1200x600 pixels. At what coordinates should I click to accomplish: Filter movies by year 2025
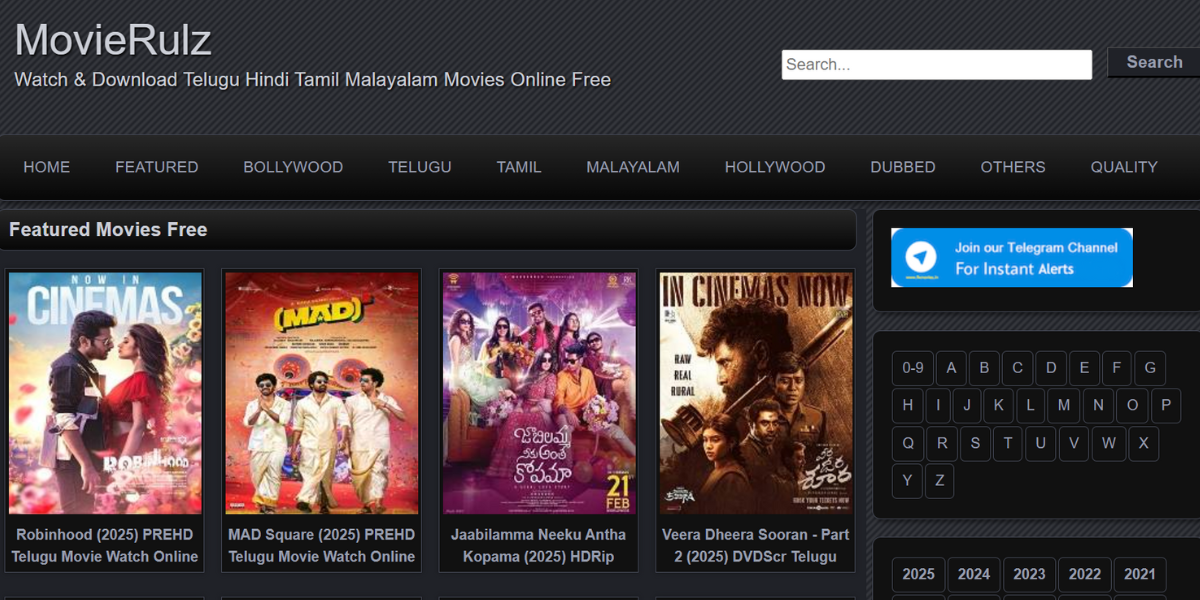(x=918, y=574)
